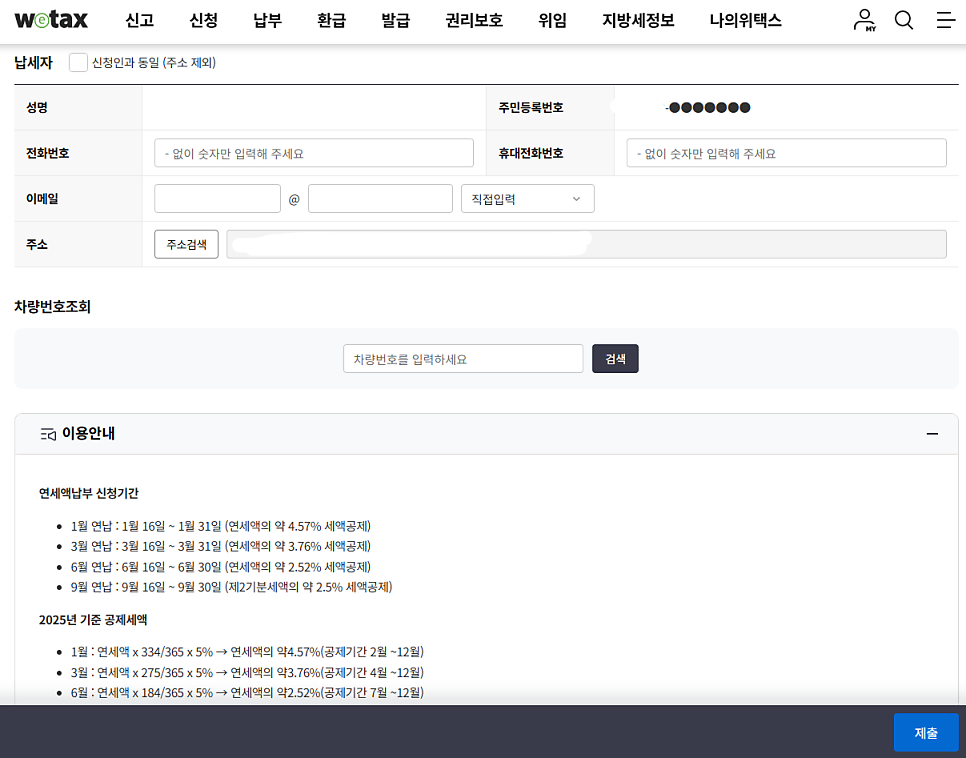Open the 환급 menu
966x758 pixels.
tap(331, 20)
